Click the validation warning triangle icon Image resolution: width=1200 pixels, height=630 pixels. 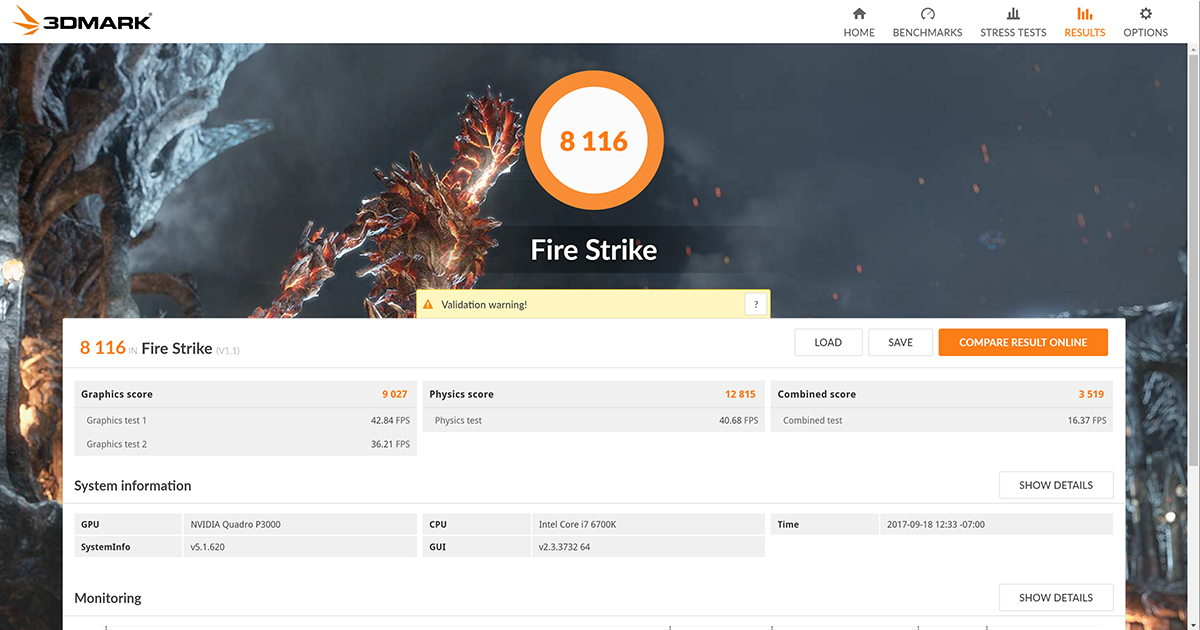tap(428, 304)
